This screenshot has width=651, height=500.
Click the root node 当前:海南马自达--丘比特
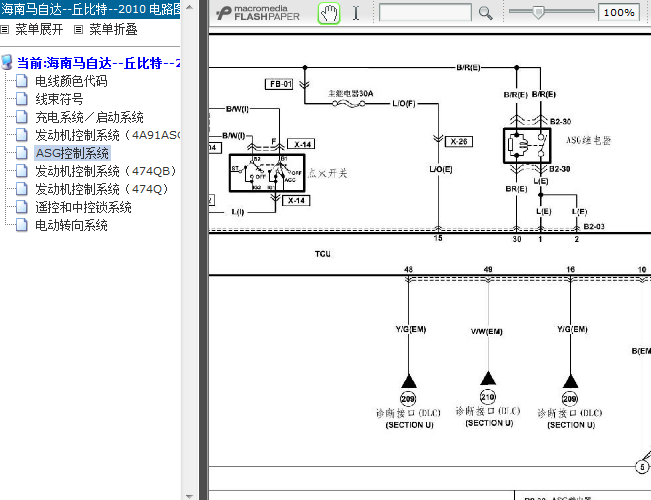[98, 63]
